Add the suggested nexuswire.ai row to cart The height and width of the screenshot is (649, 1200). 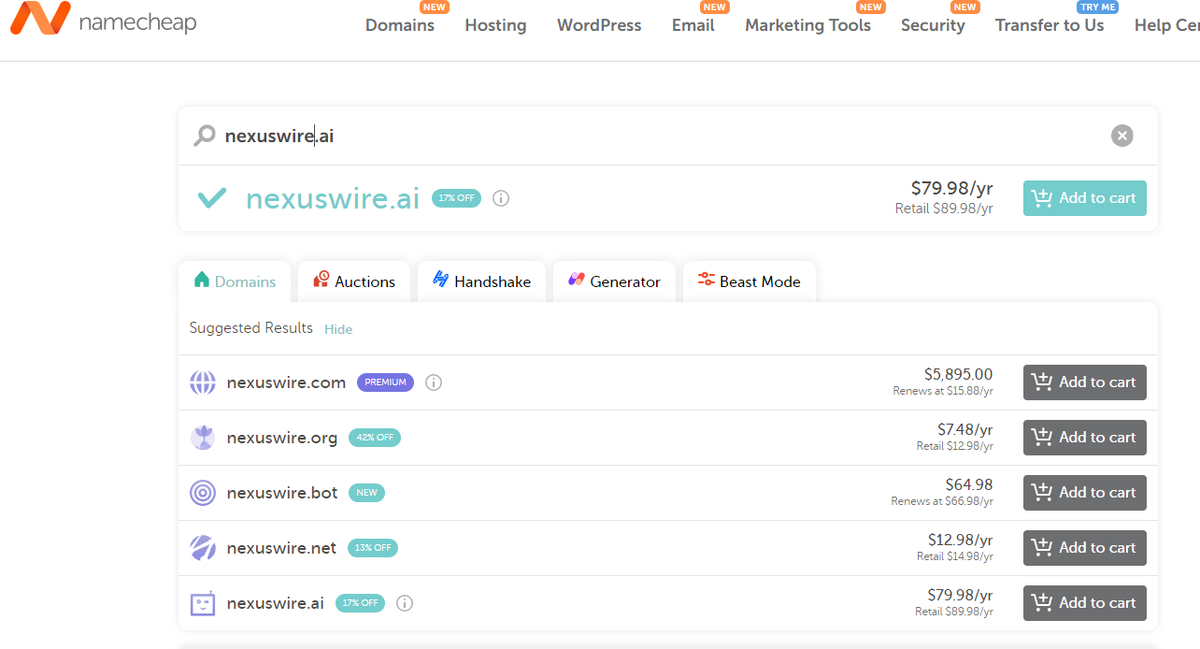[1085, 602]
